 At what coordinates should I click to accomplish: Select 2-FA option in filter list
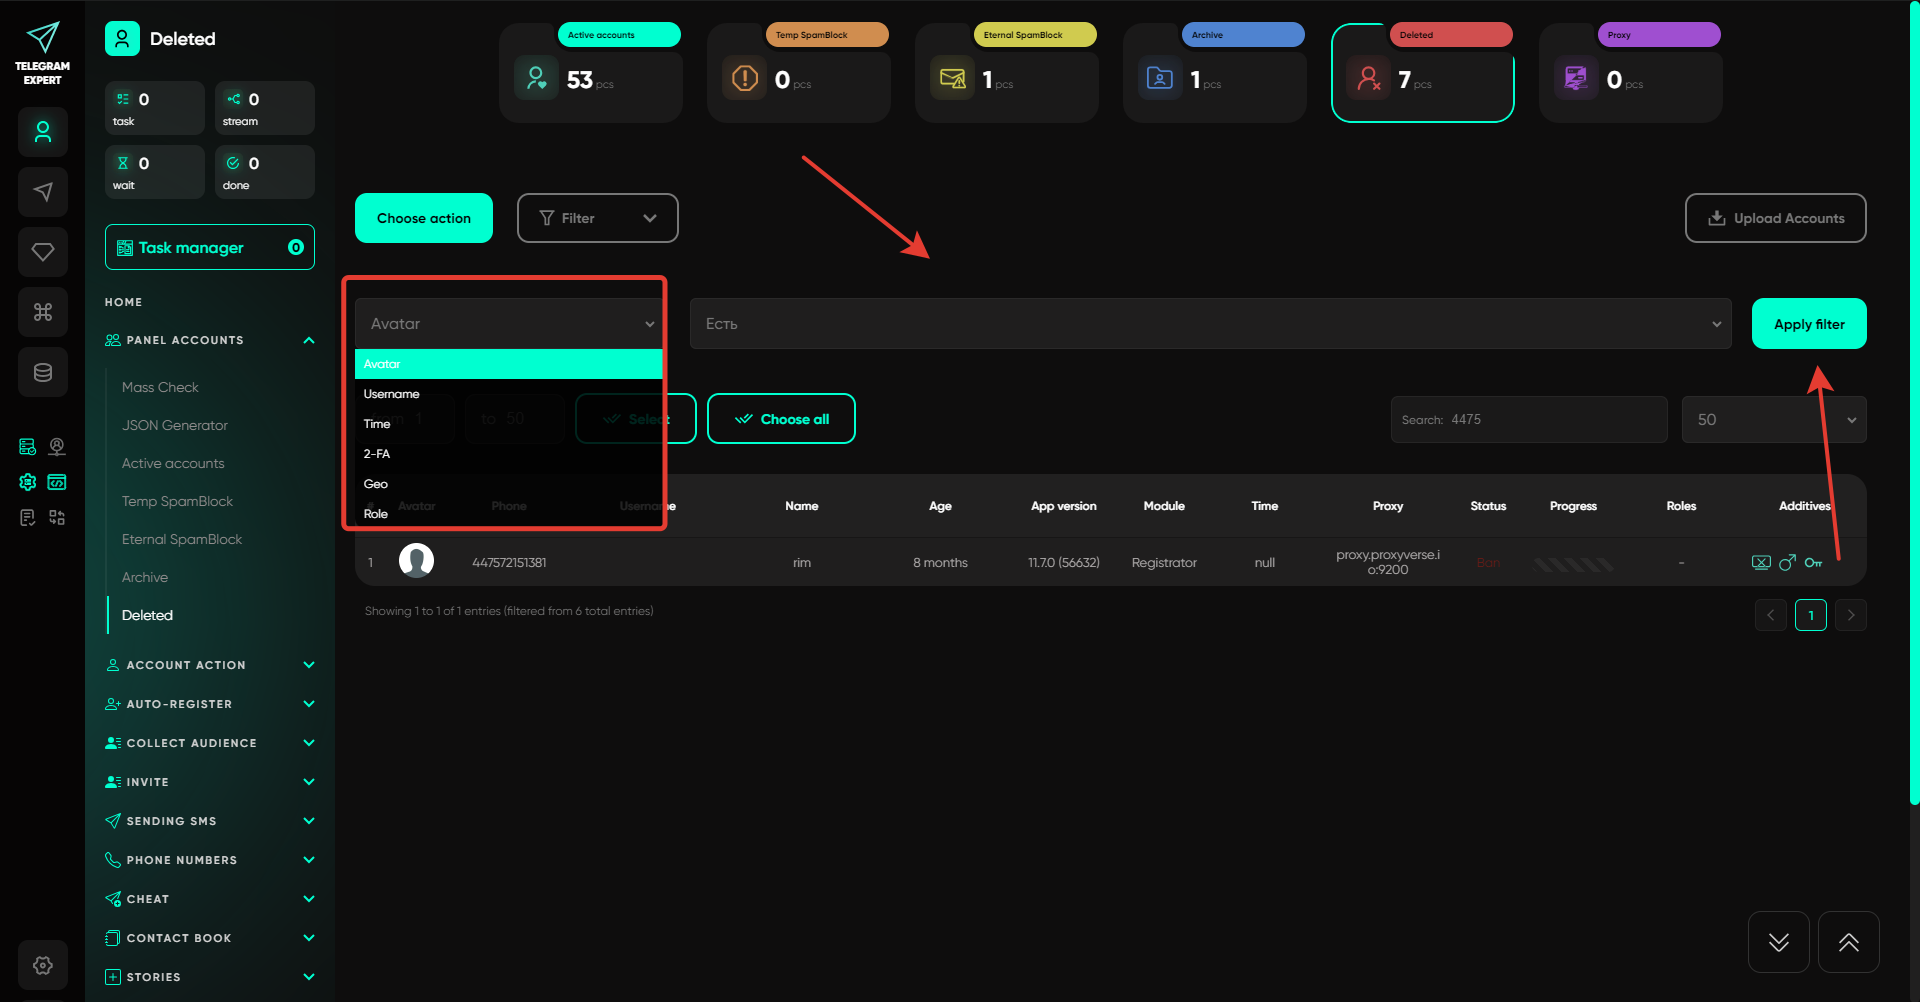click(x=377, y=454)
